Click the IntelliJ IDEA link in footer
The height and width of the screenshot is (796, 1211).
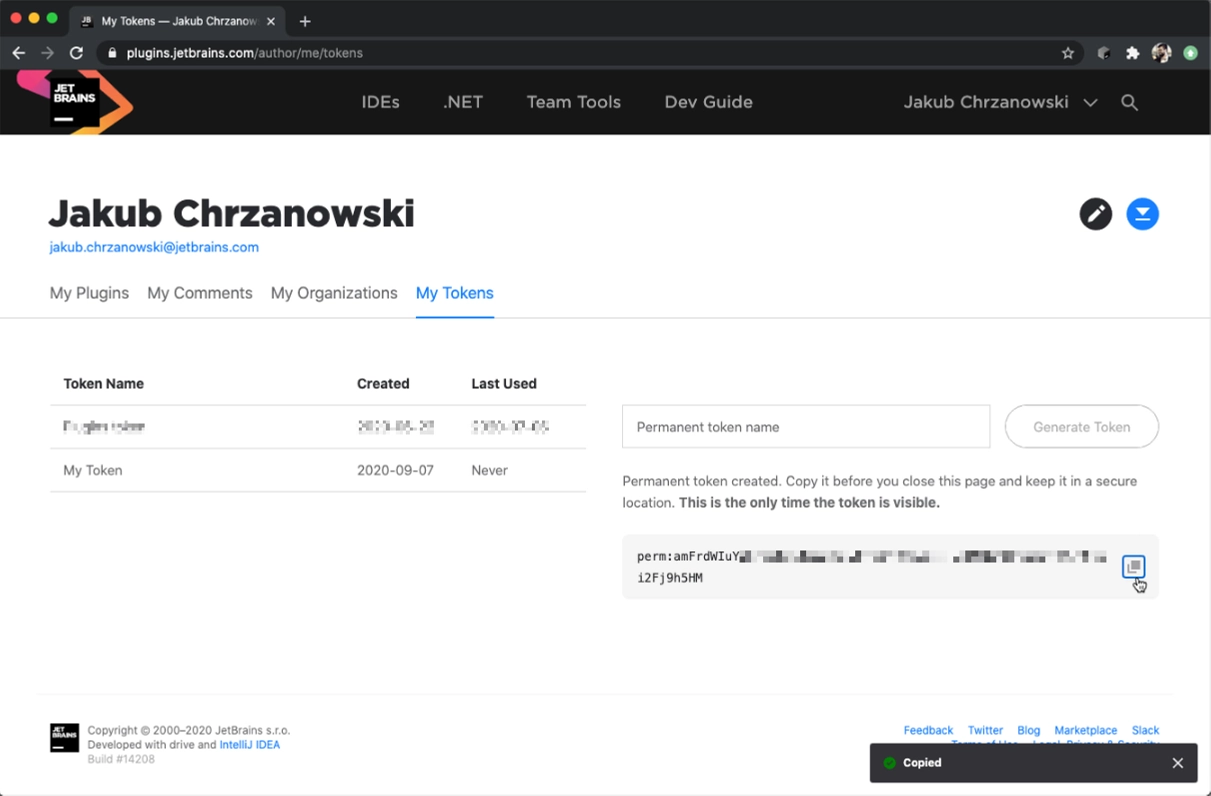pyautogui.click(x=250, y=745)
